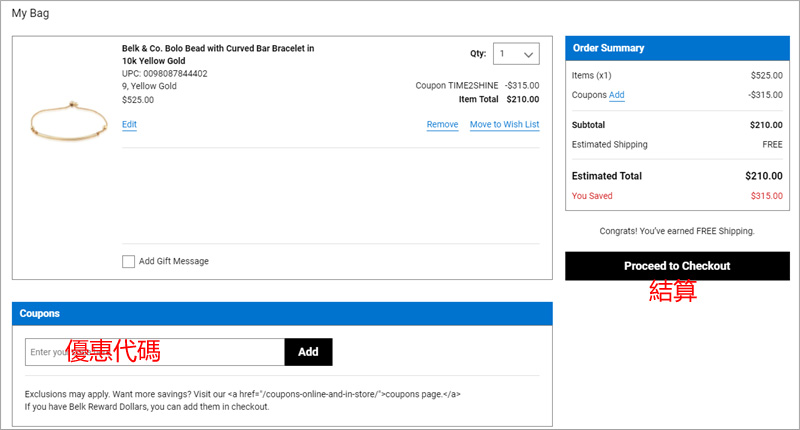
Task: Click the Coupon TIME2SHINE discount label
Action: [456, 86]
